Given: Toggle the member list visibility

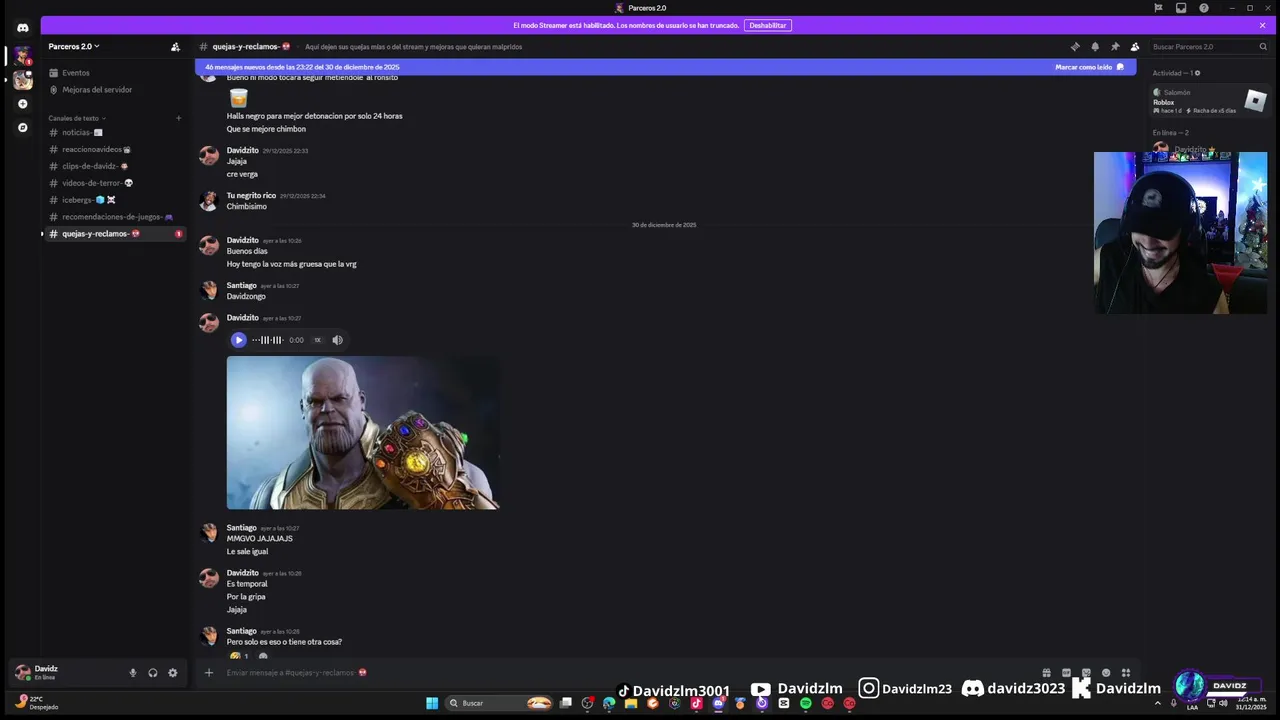Looking at the screenshot, I should click(1135, 47).
